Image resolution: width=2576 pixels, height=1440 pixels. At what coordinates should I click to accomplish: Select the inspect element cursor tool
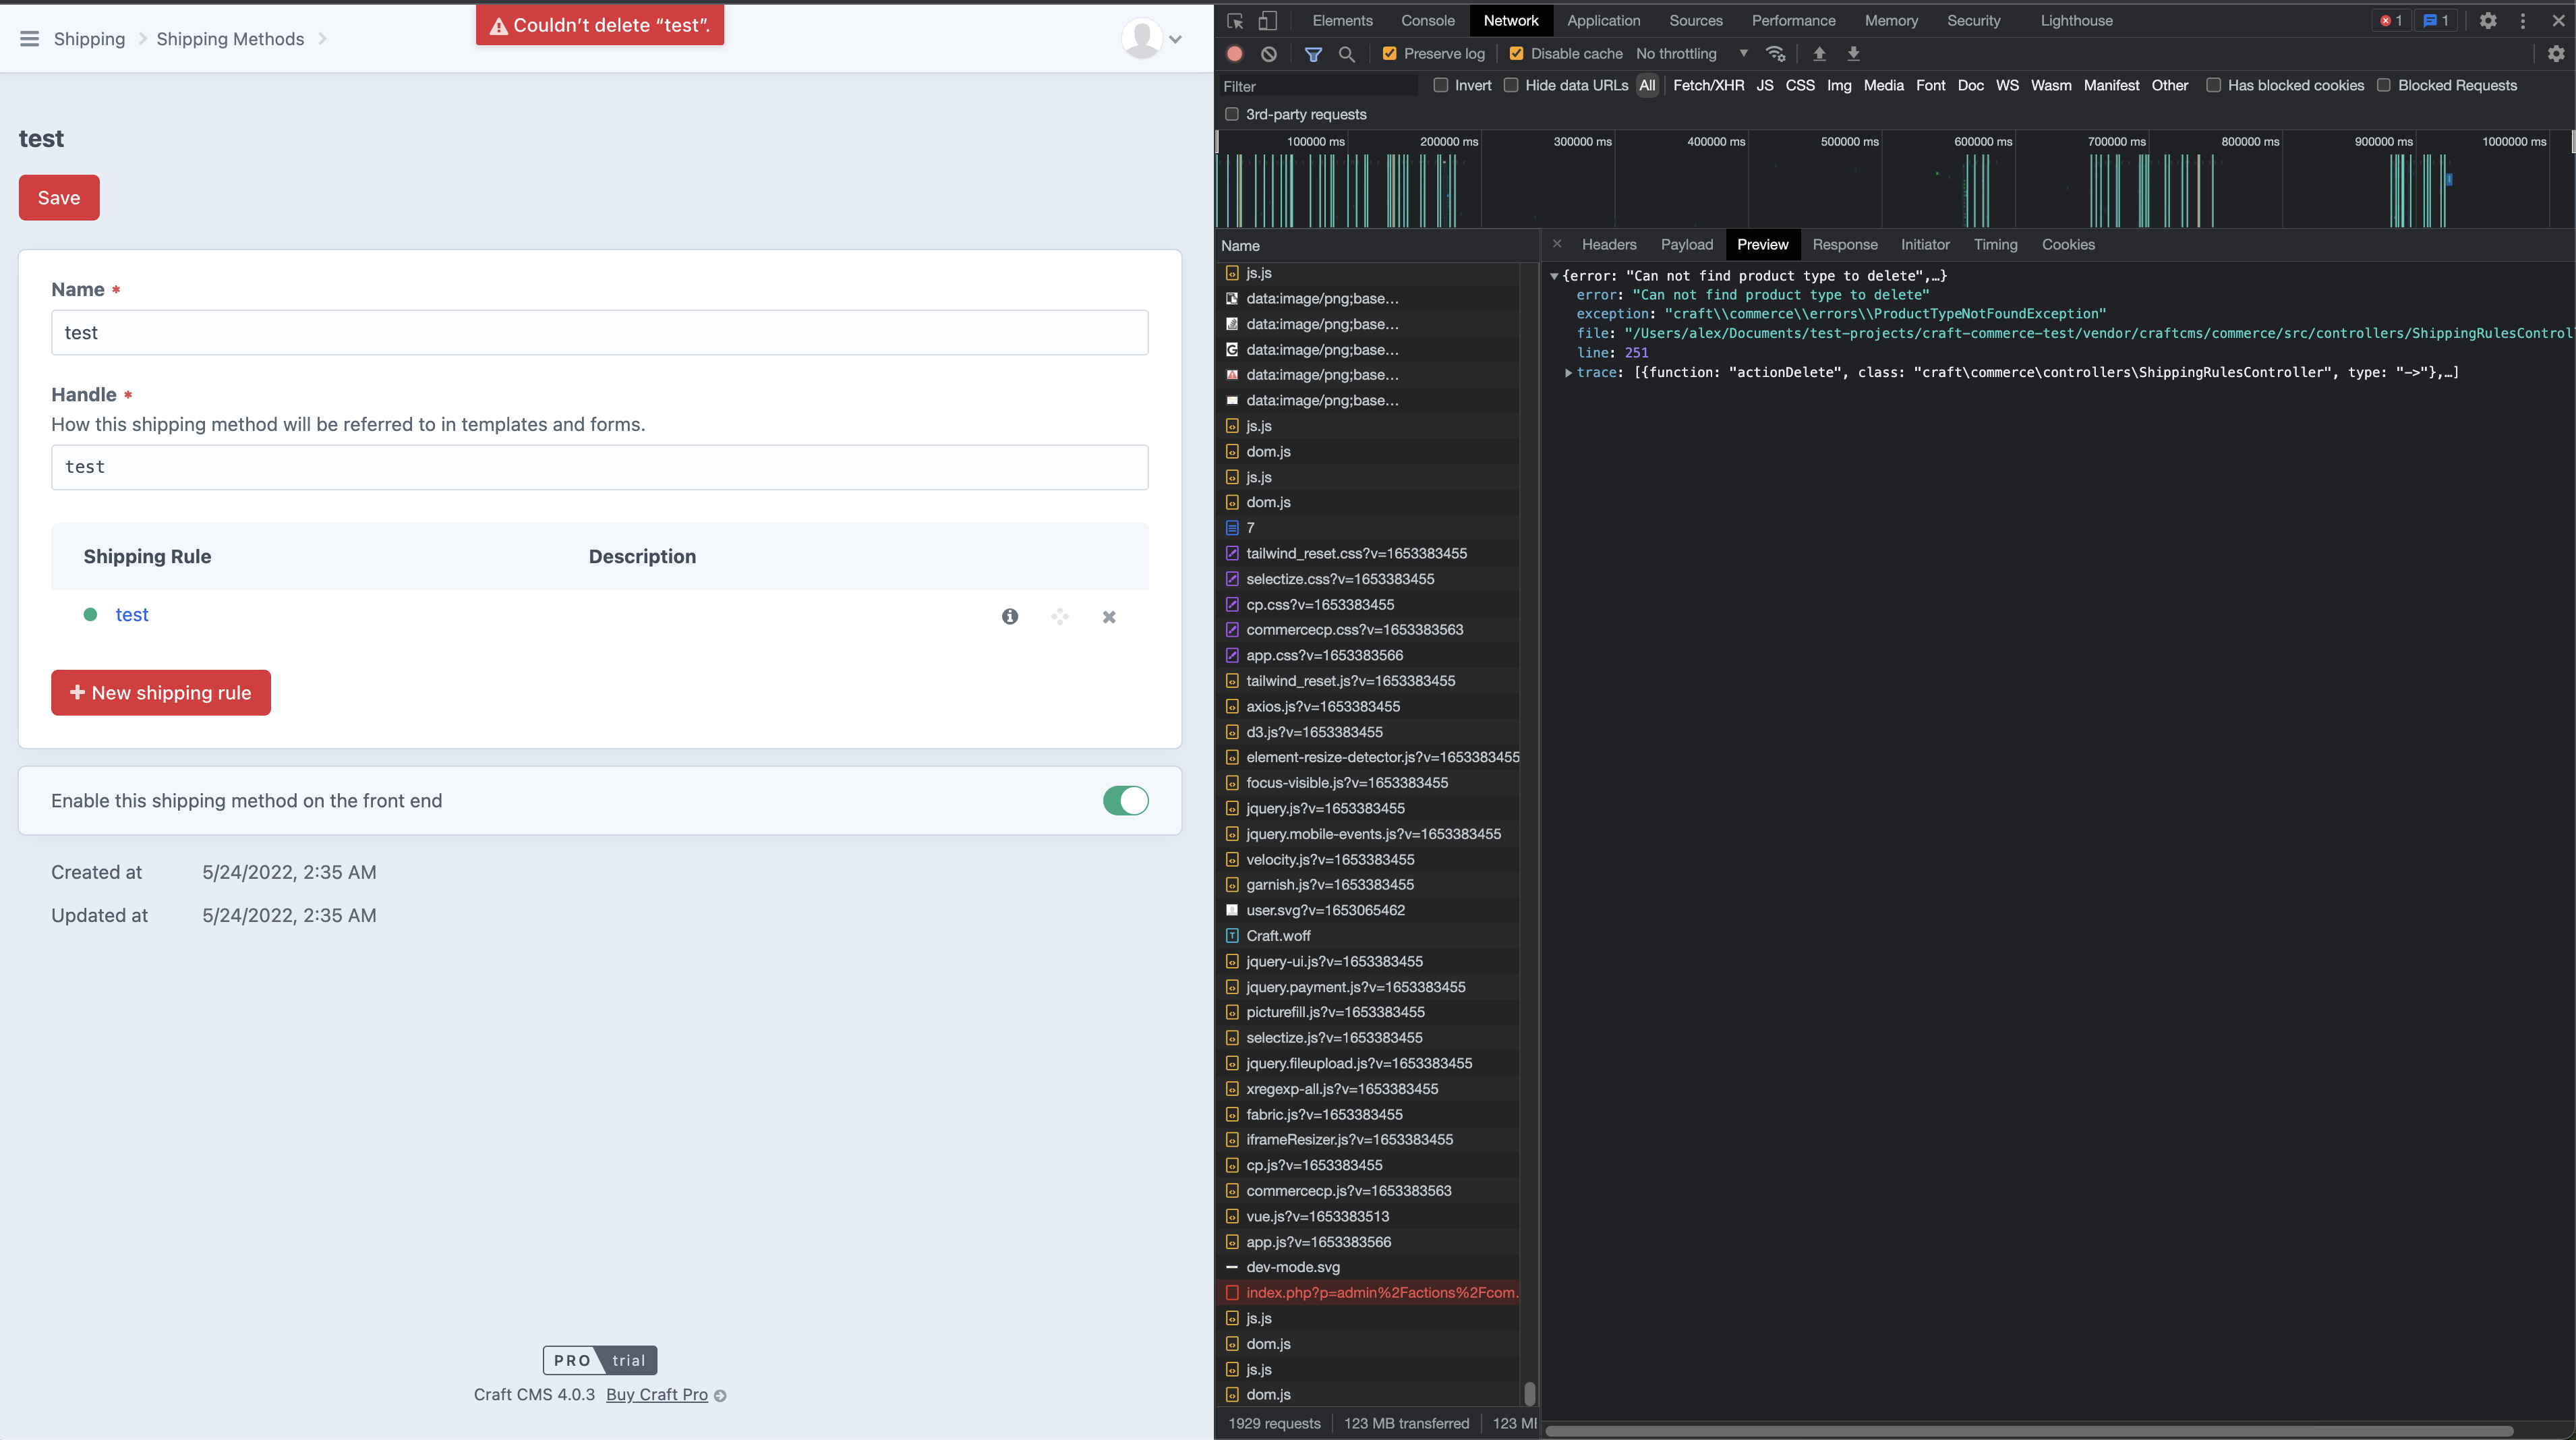click(1235, 20)
